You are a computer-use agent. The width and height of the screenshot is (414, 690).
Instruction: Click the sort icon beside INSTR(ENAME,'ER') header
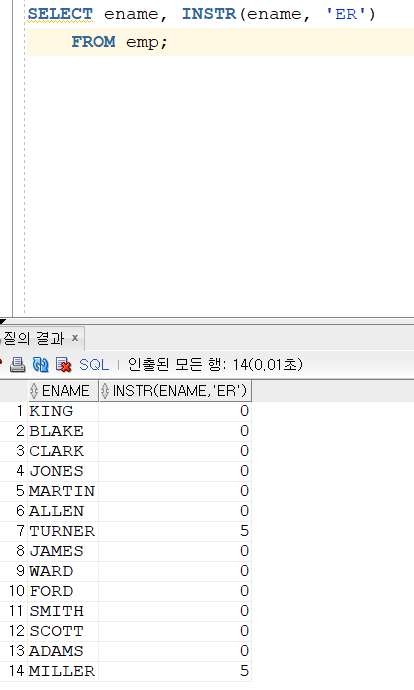[x=104, y=391]
